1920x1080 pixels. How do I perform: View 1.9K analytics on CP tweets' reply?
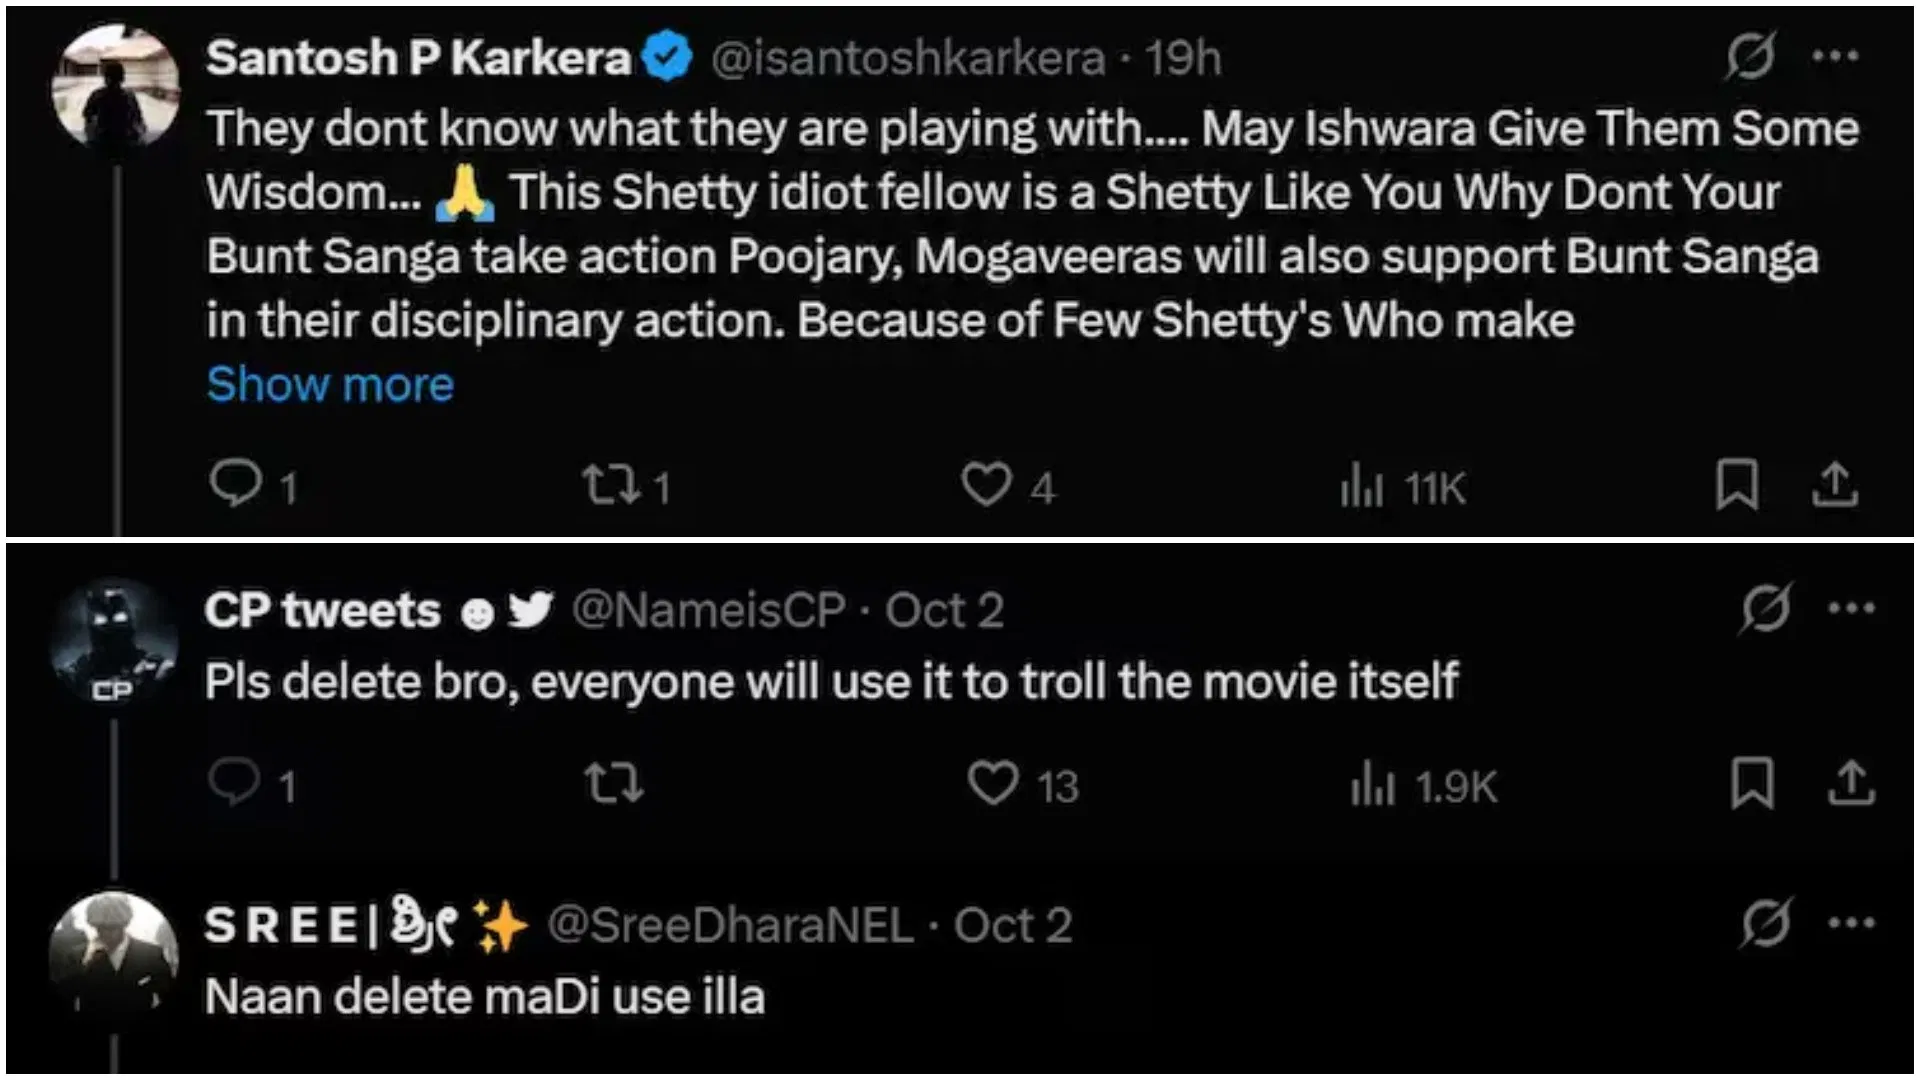(1371, 786)
